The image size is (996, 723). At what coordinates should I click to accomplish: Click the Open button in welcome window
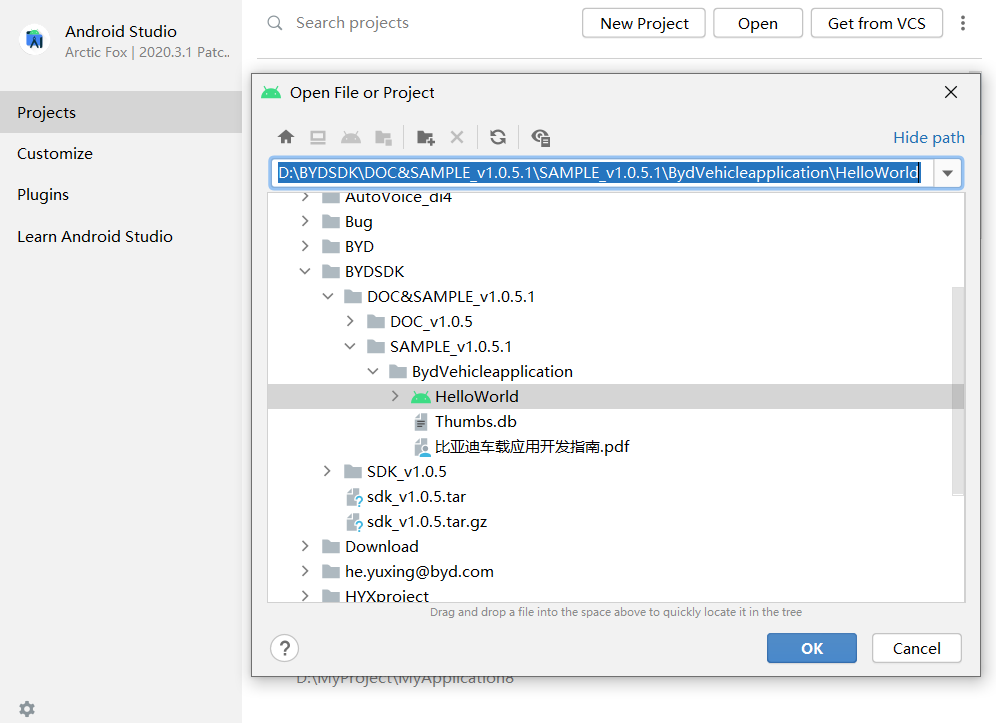pyautogui.click(x=758, y=24)
